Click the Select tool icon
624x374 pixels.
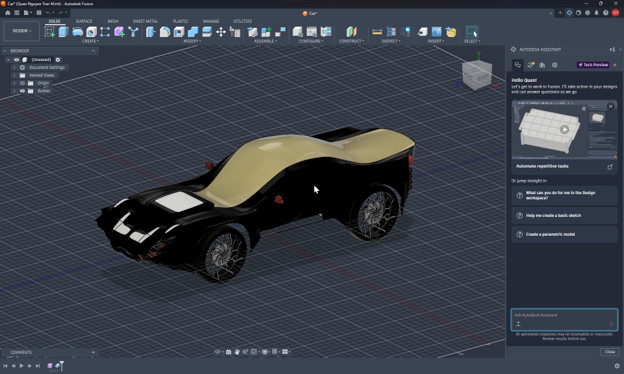[x=472, y=32]
